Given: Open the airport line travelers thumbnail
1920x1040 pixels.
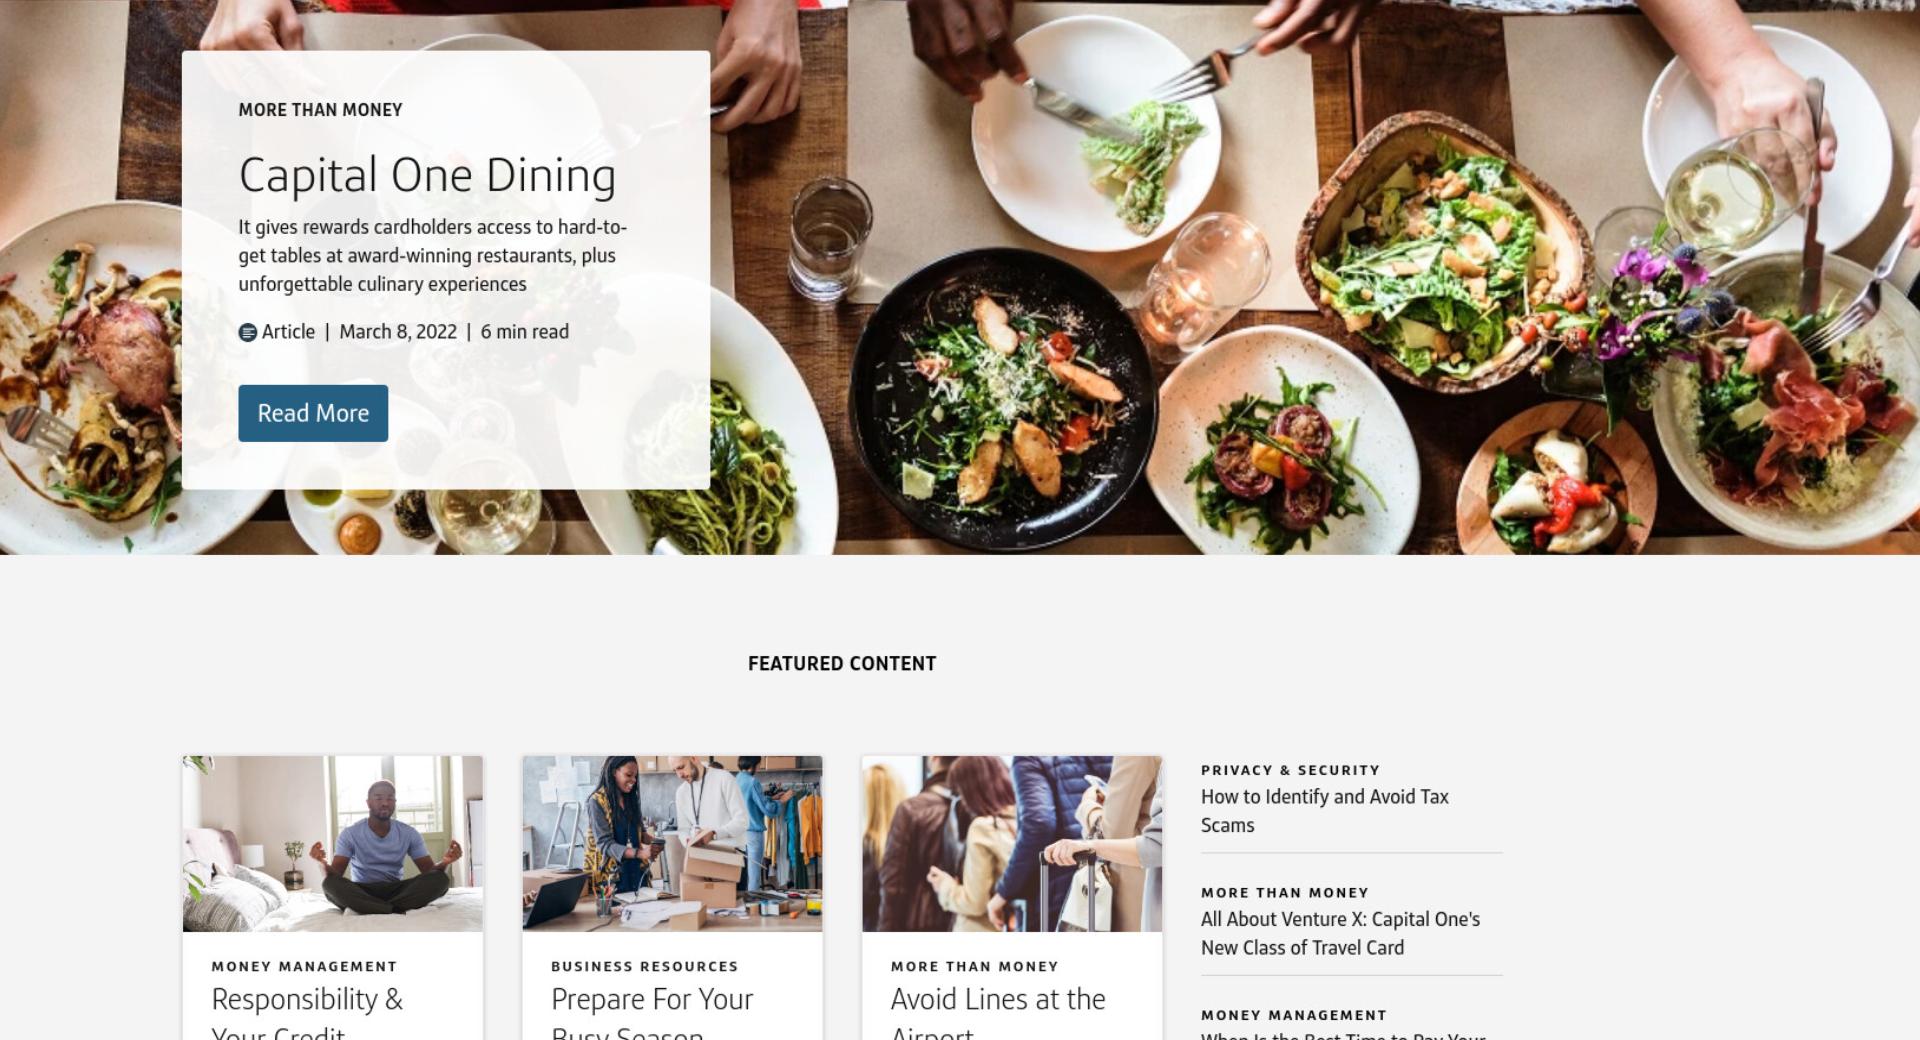Looking at the screenshot, I should click(x=1012, y=844).
